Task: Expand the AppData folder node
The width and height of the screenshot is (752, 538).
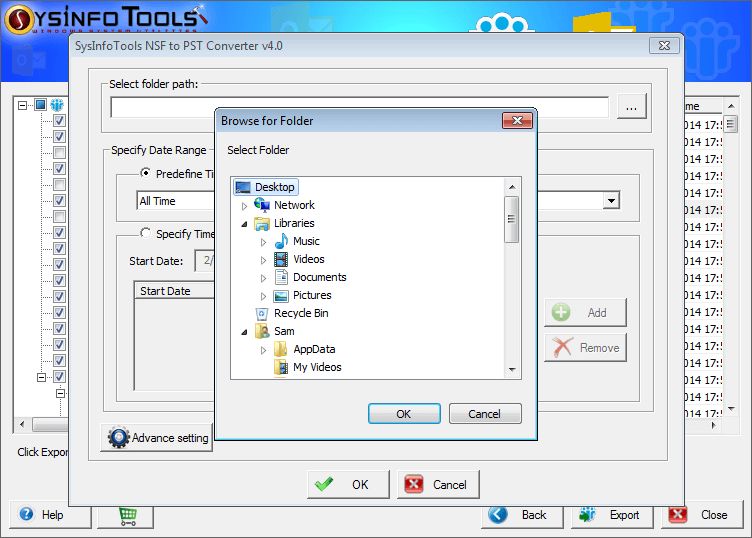Action: click(263, 350)
